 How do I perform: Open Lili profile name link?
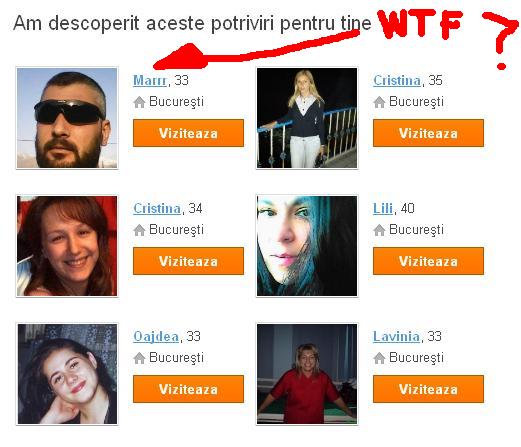pos(383,209)
